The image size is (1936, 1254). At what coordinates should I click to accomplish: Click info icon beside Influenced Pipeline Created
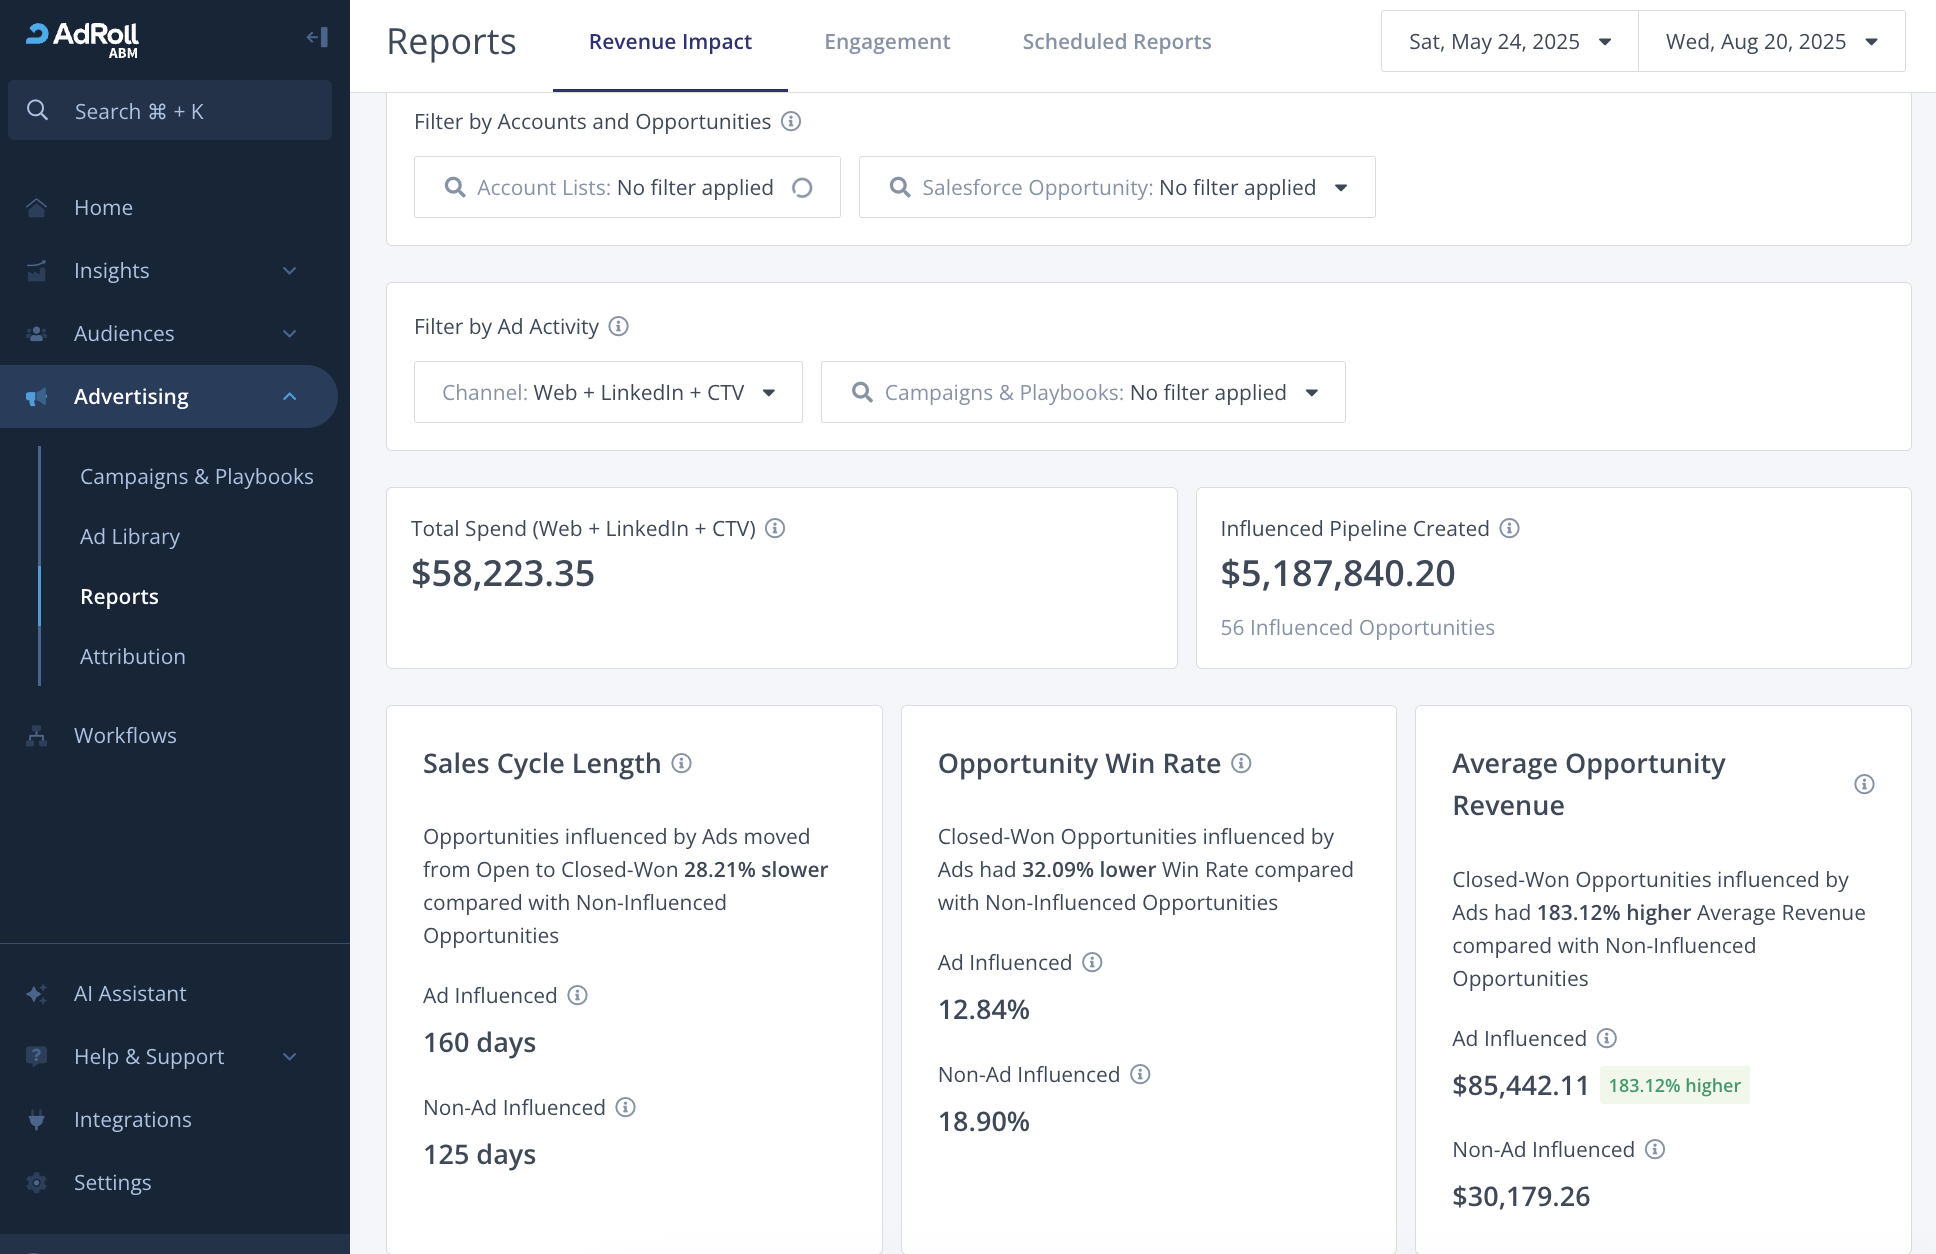click(1509, 528)
